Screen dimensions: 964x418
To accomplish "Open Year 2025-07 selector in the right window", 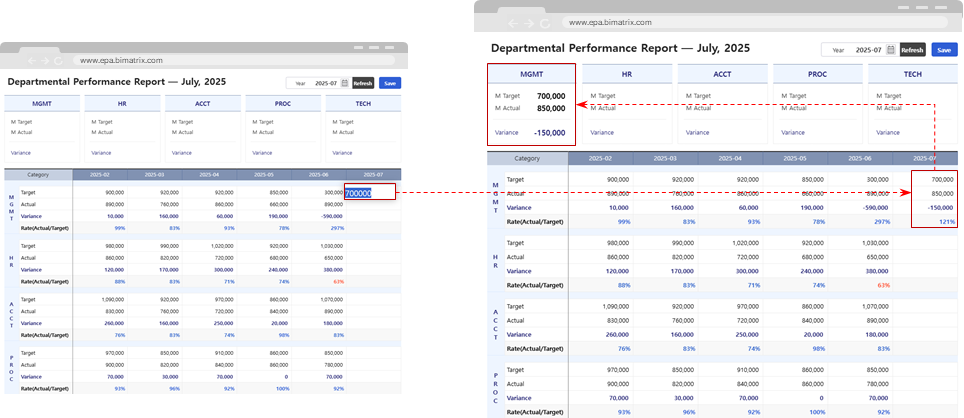I will [x=867, y=49].
